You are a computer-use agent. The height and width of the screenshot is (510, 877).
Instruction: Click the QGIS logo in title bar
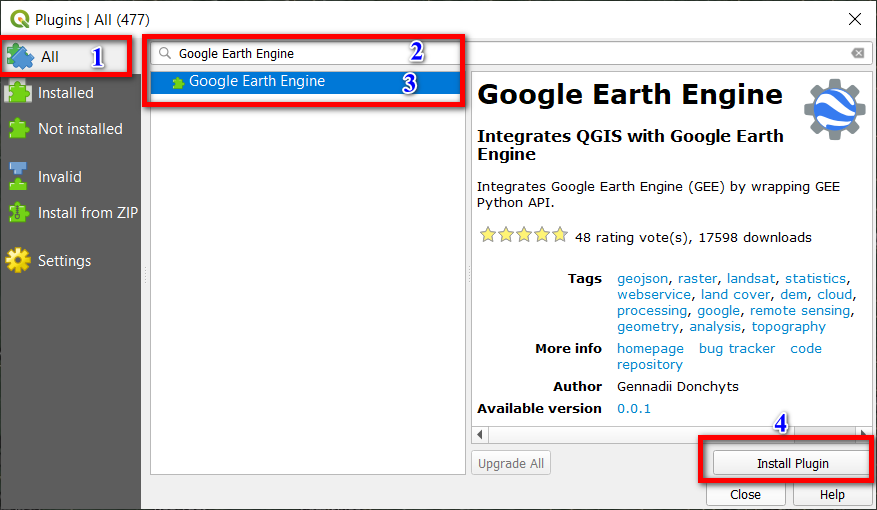click(20, 20)
